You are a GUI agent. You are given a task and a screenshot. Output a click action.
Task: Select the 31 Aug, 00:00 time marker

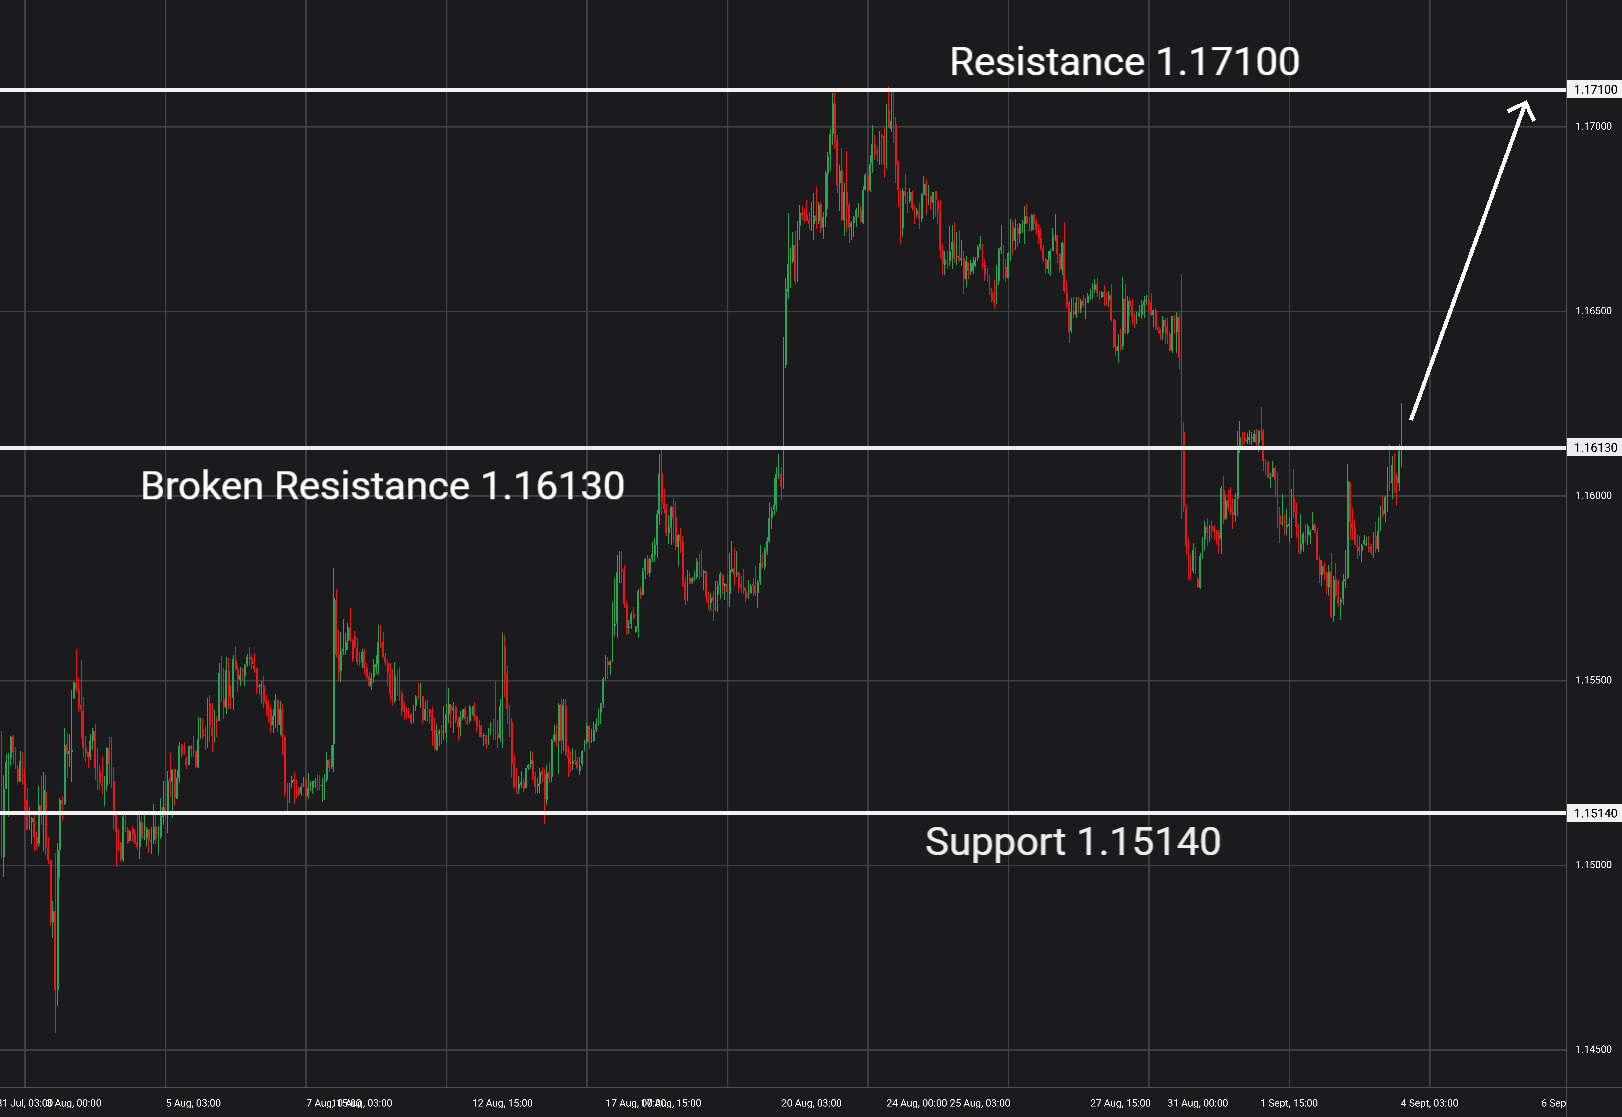(x=1197, y=1103)
